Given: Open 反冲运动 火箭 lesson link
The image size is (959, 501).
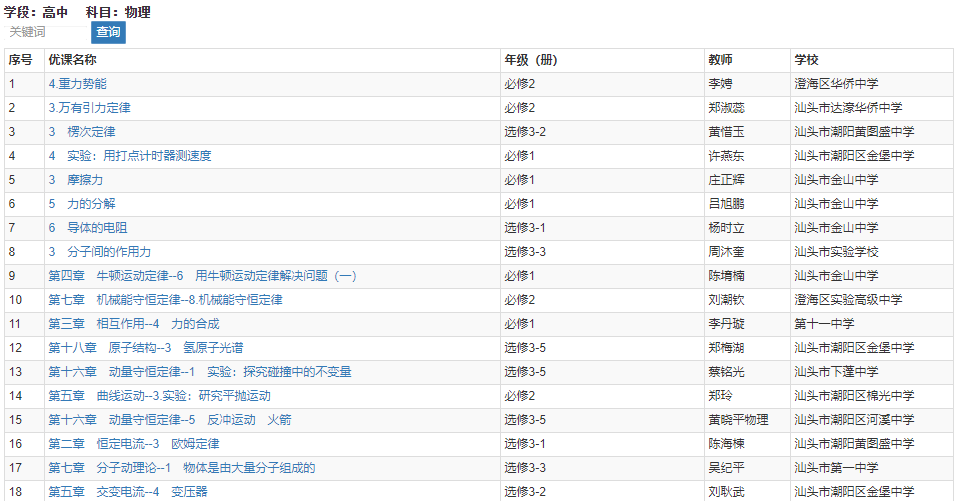Looking at the screenshot, I should pos(170,420).
